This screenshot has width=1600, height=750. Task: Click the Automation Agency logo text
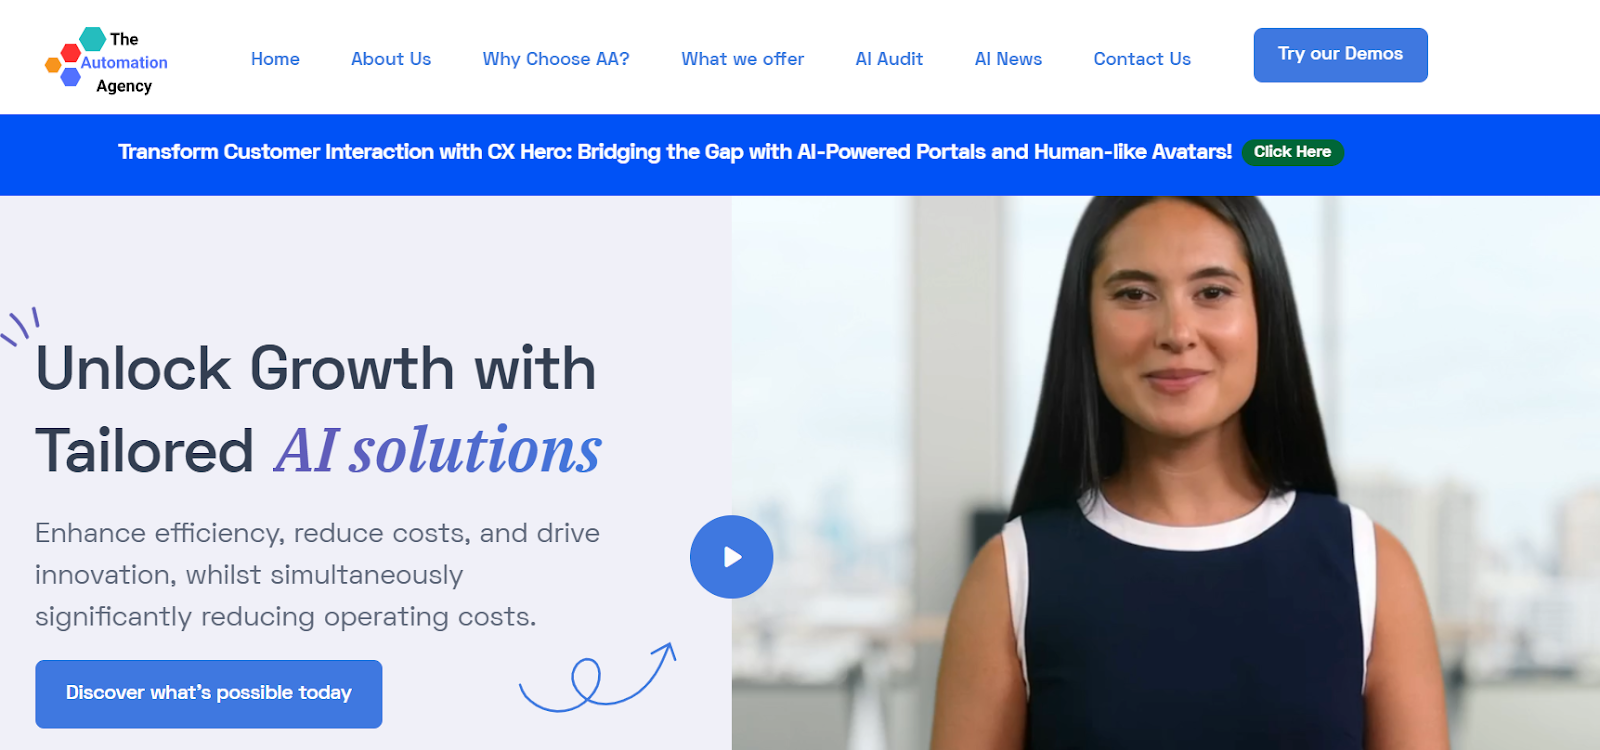(x=124, y=62)
